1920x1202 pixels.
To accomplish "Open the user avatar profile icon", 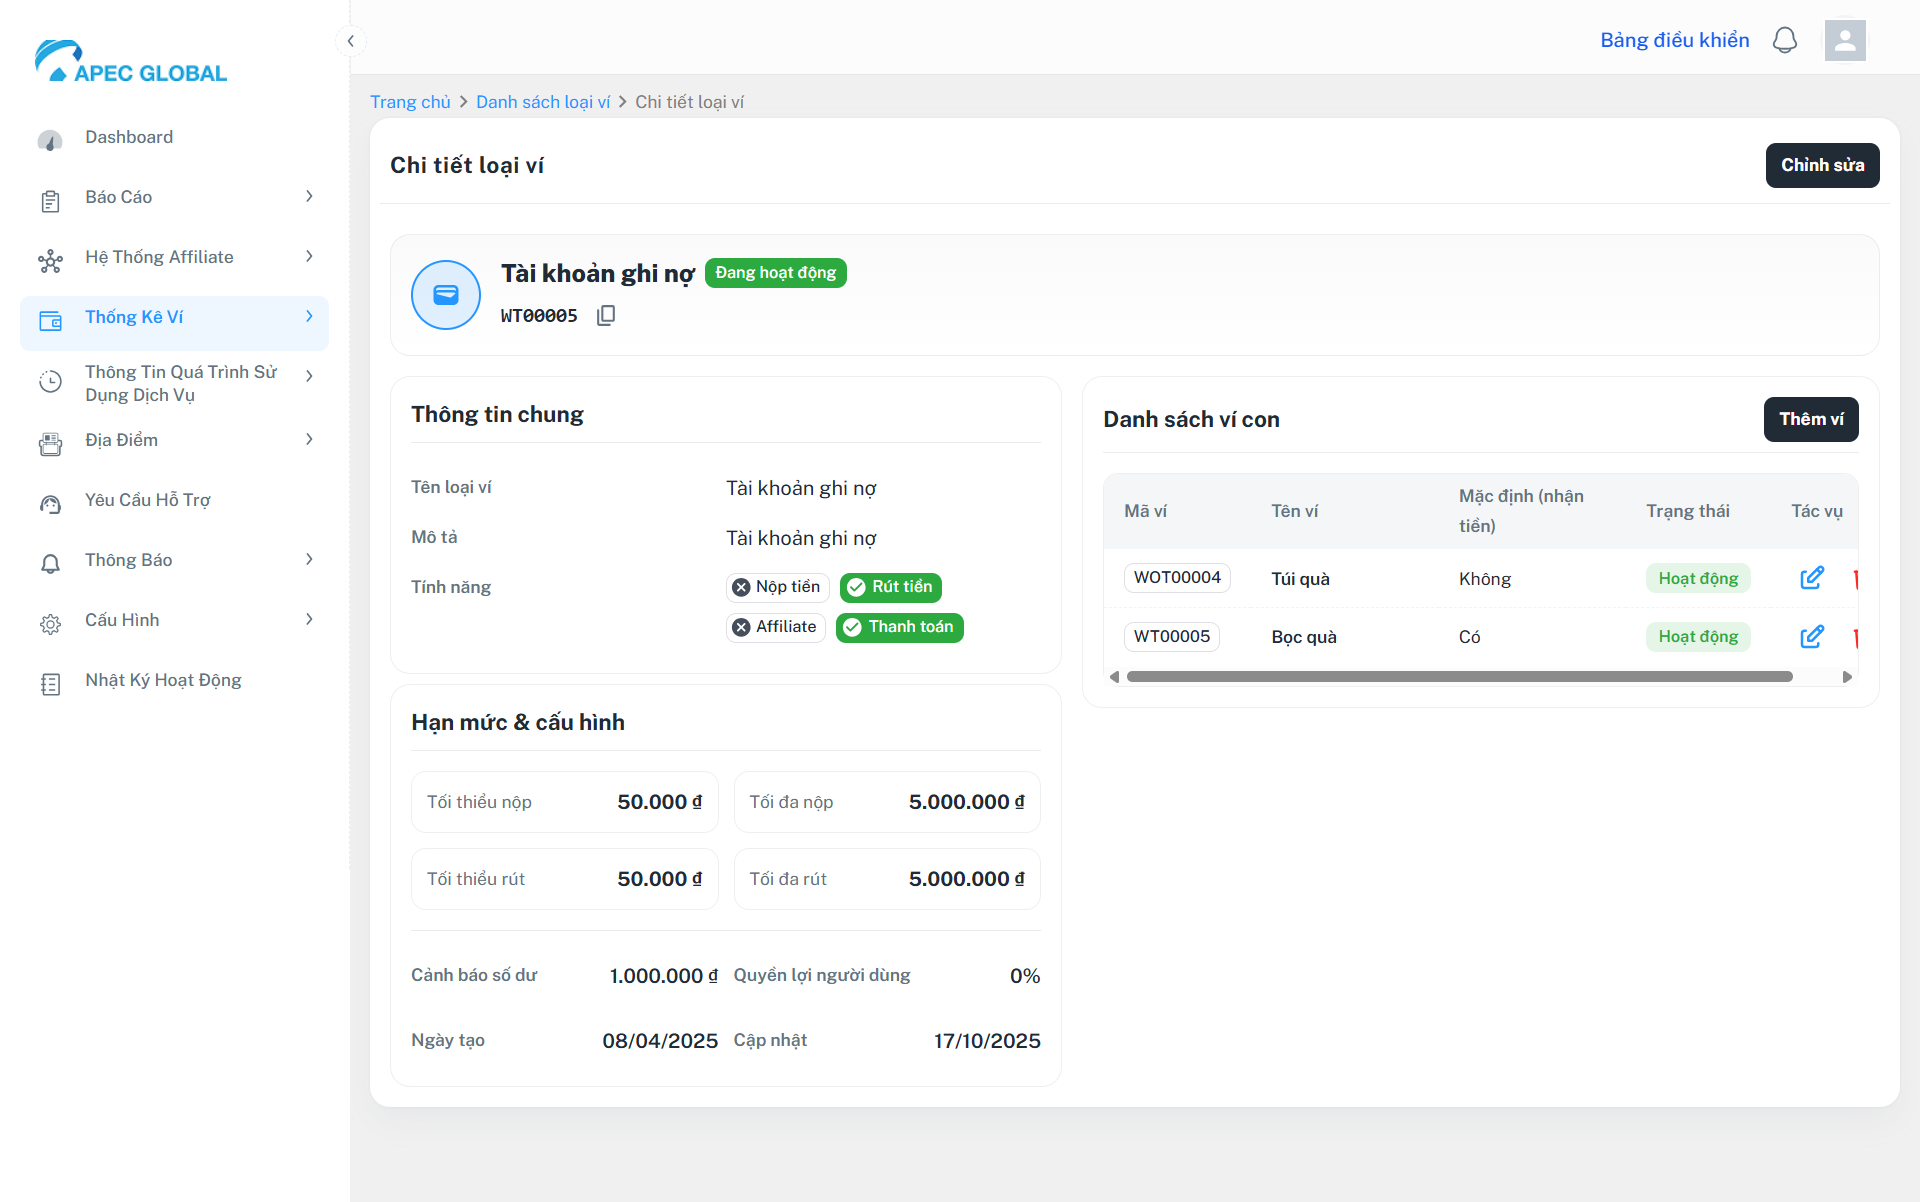I will 1845,40.
